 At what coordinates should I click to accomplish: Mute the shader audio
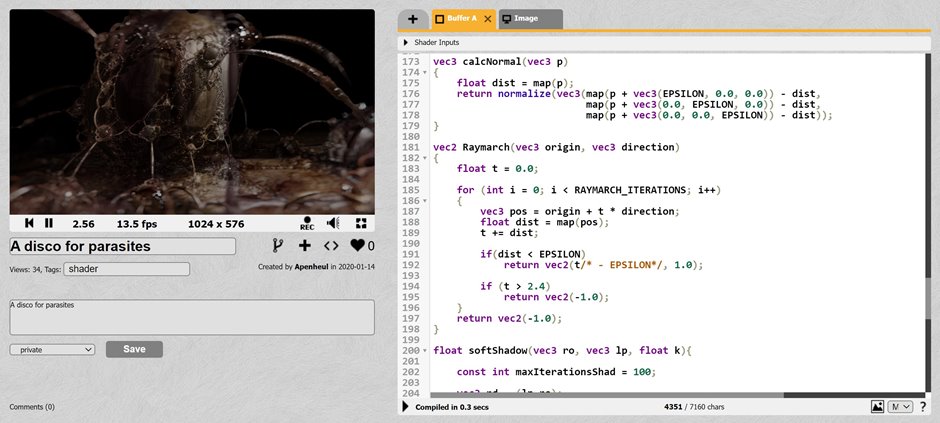pyautogui.click(x=334, y=223)
